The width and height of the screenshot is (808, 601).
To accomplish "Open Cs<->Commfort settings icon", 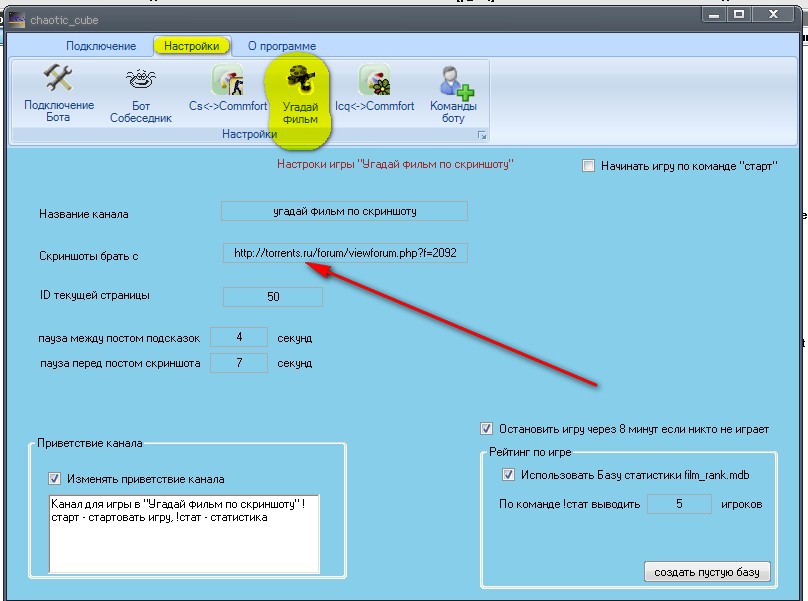I will point(228,90).
